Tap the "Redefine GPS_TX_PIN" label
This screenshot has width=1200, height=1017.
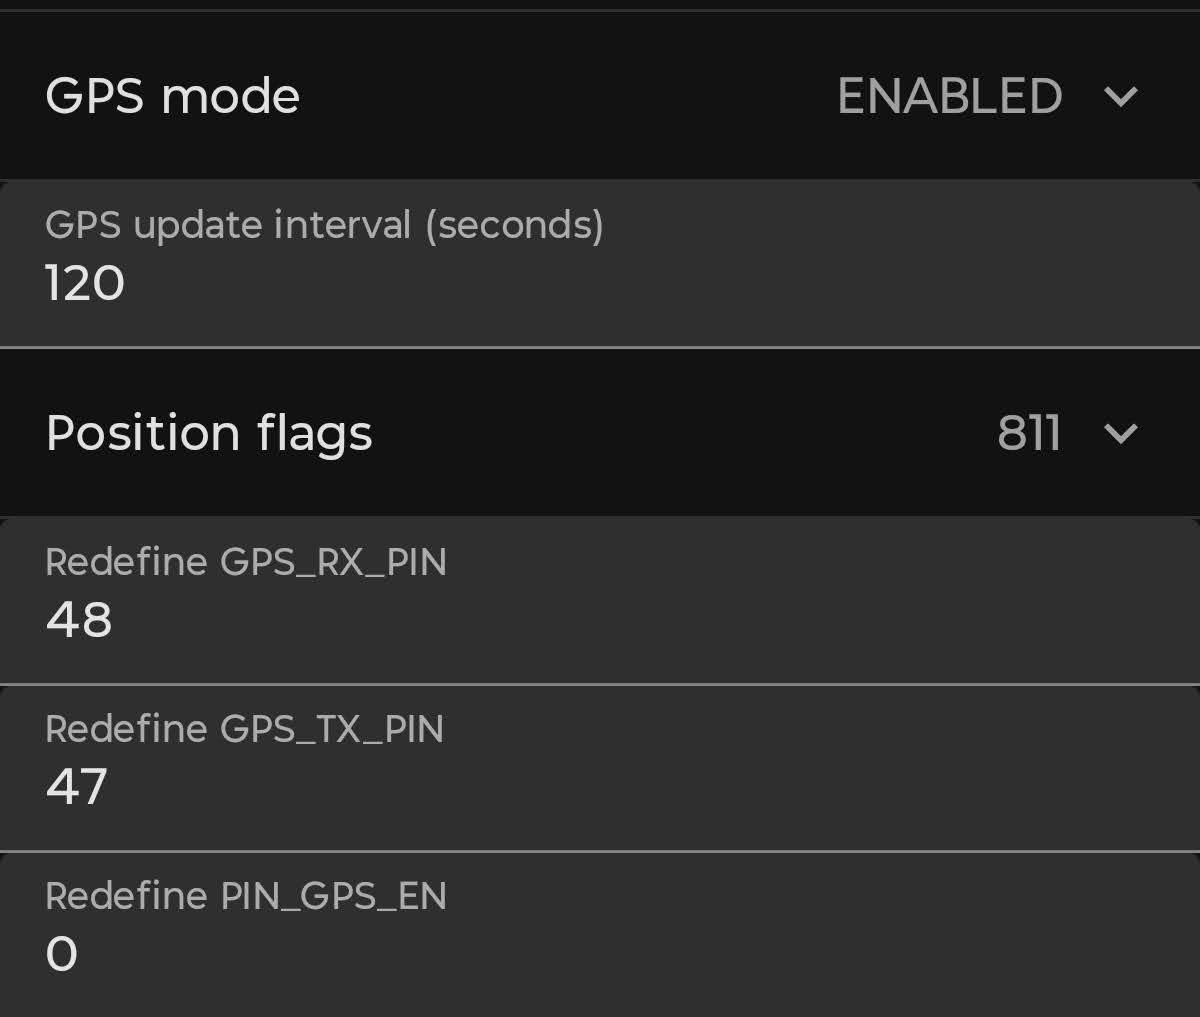click(x=244, y=729)
